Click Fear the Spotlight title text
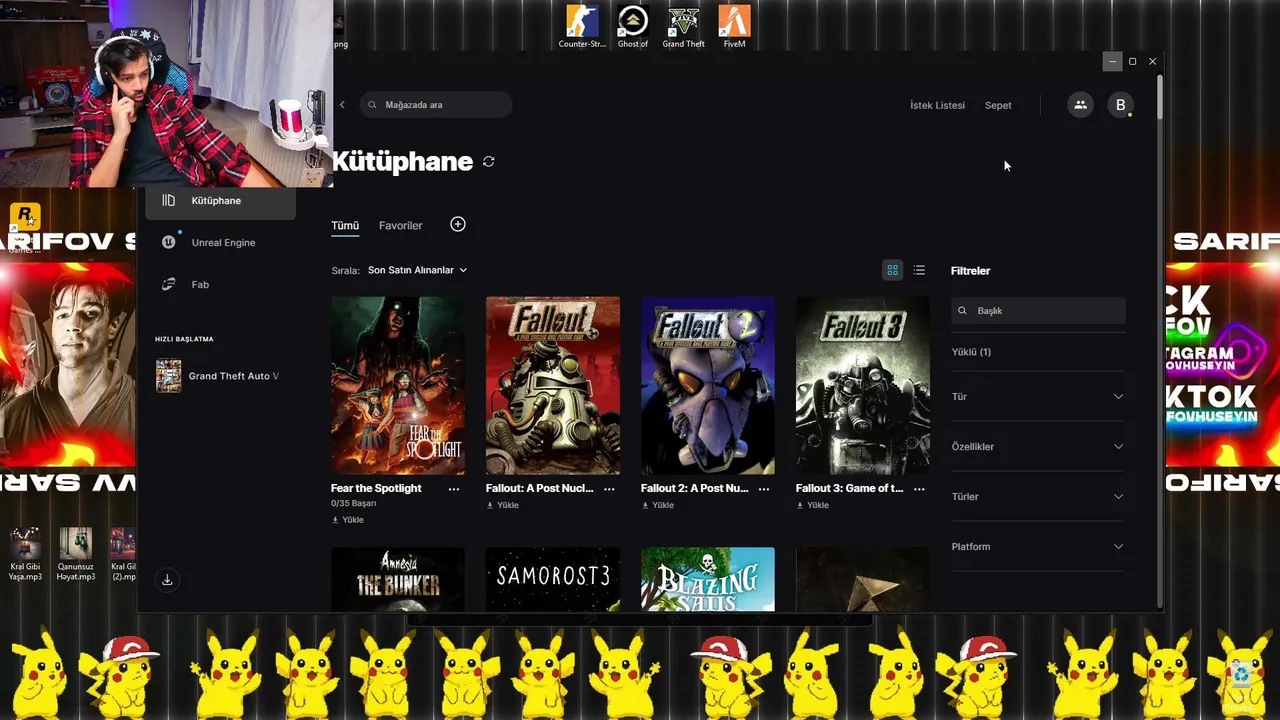 pyautogui.click(x=376, y=488)
